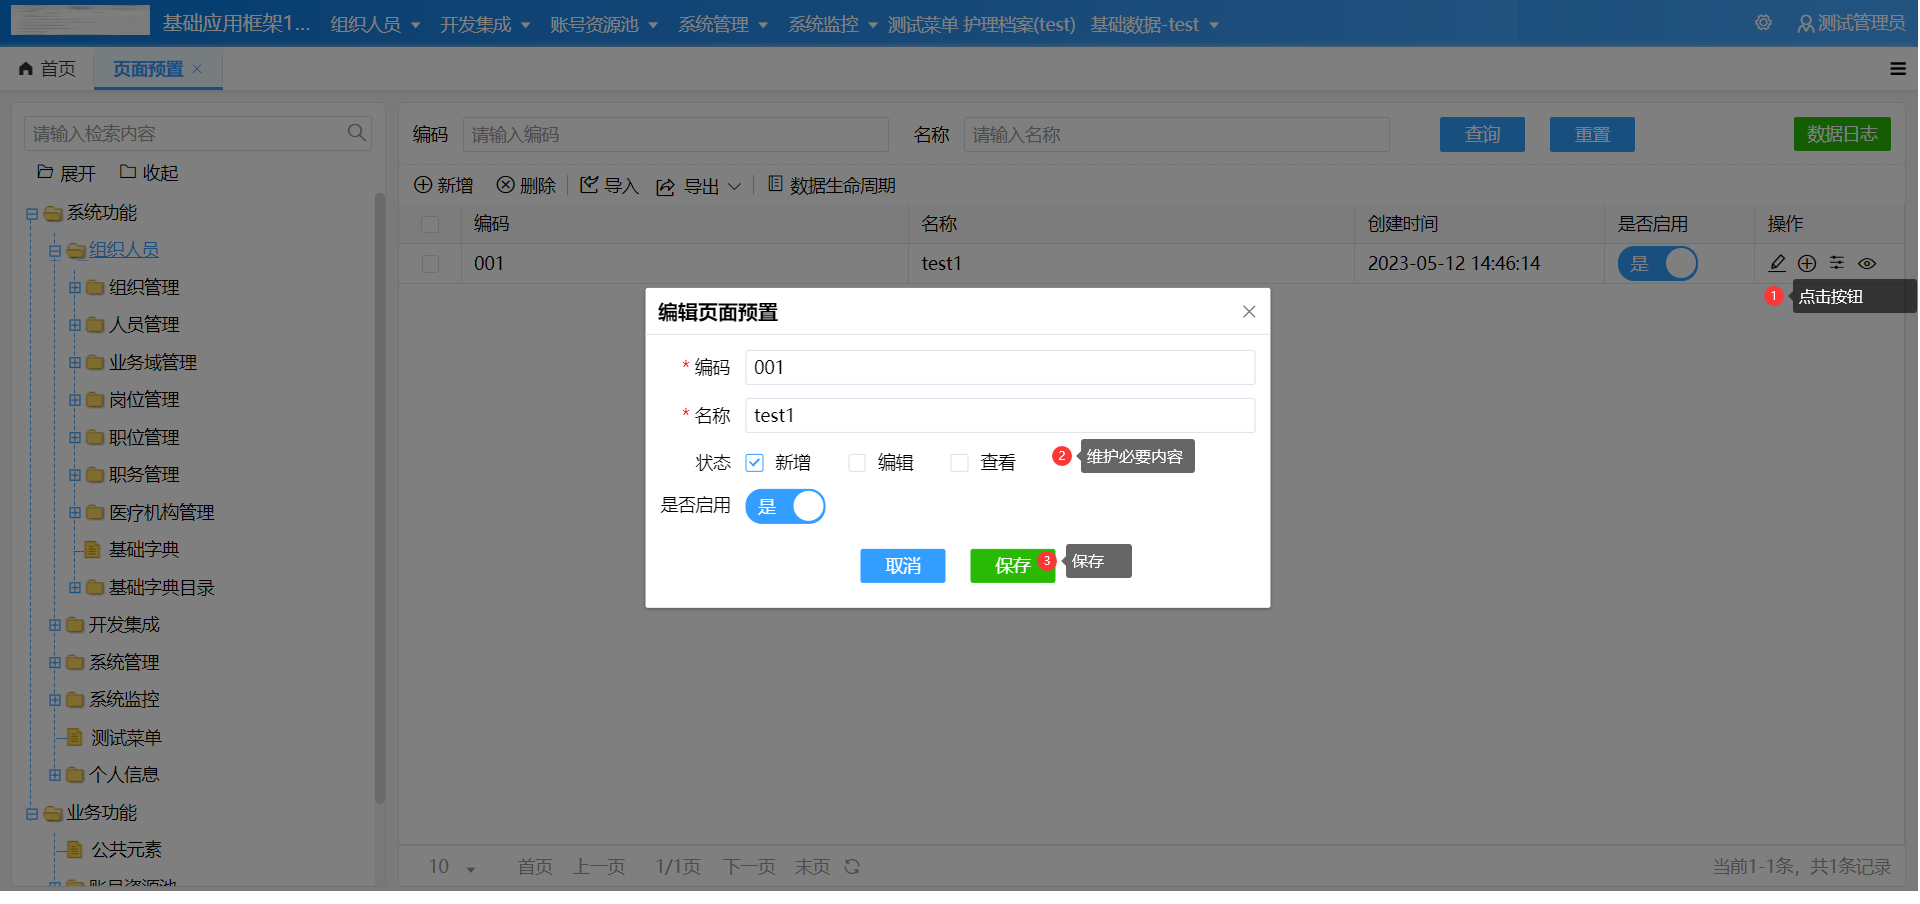Open the 系统监控 menu

(x=825, y=24)
